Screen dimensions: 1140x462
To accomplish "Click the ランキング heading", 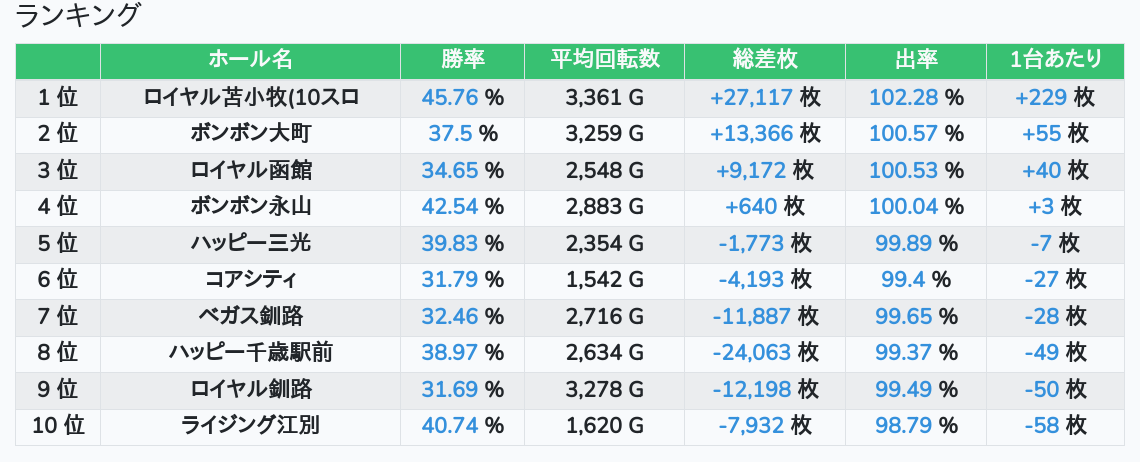I will tap(78, 16).
